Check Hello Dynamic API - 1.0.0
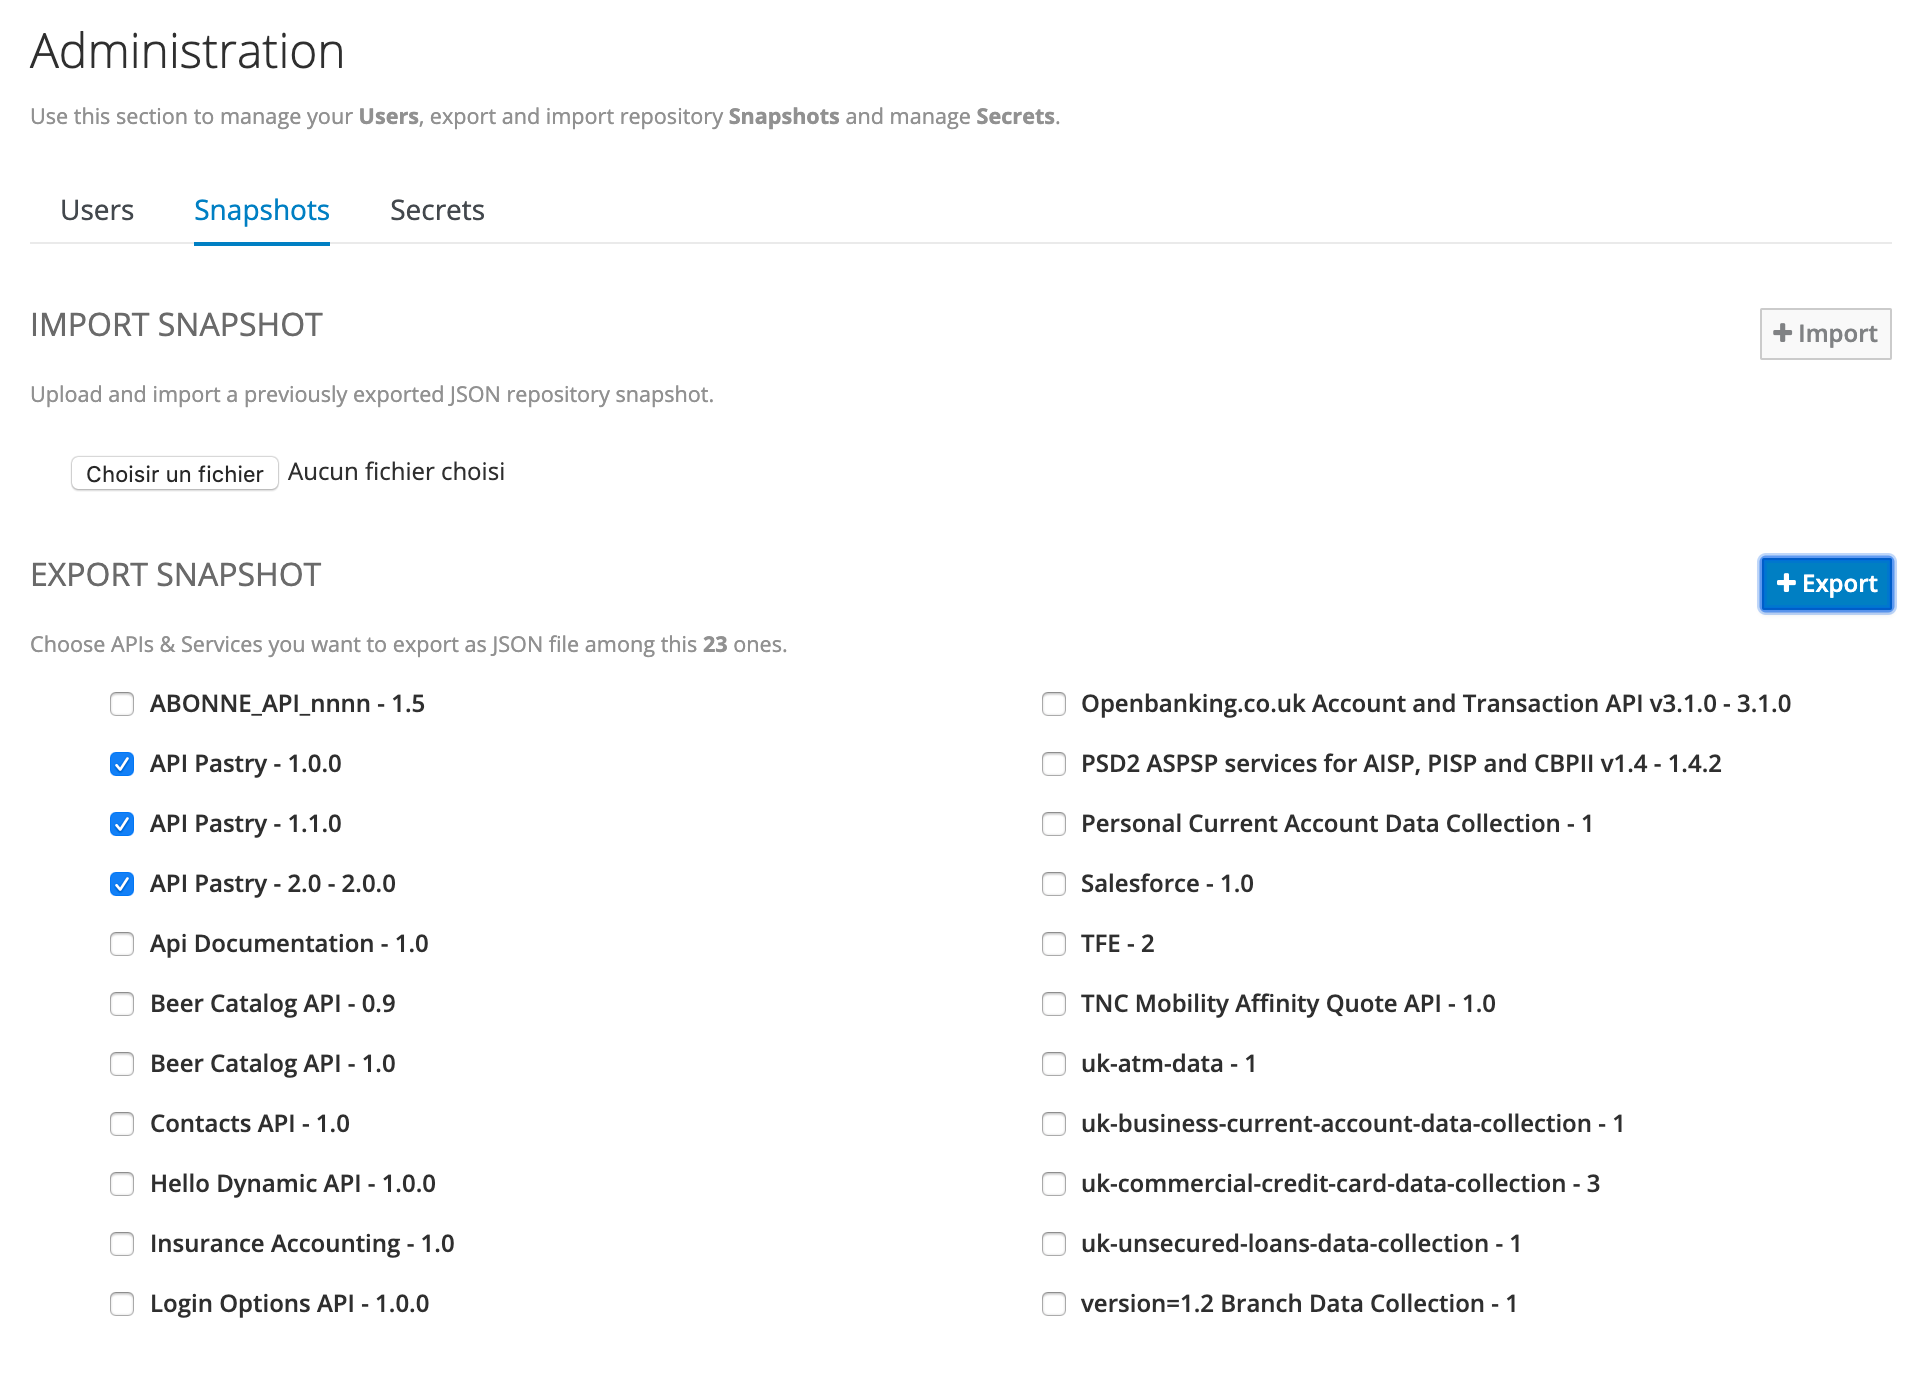Screen dimensions: 1920x1394 tap(121, 1183)
